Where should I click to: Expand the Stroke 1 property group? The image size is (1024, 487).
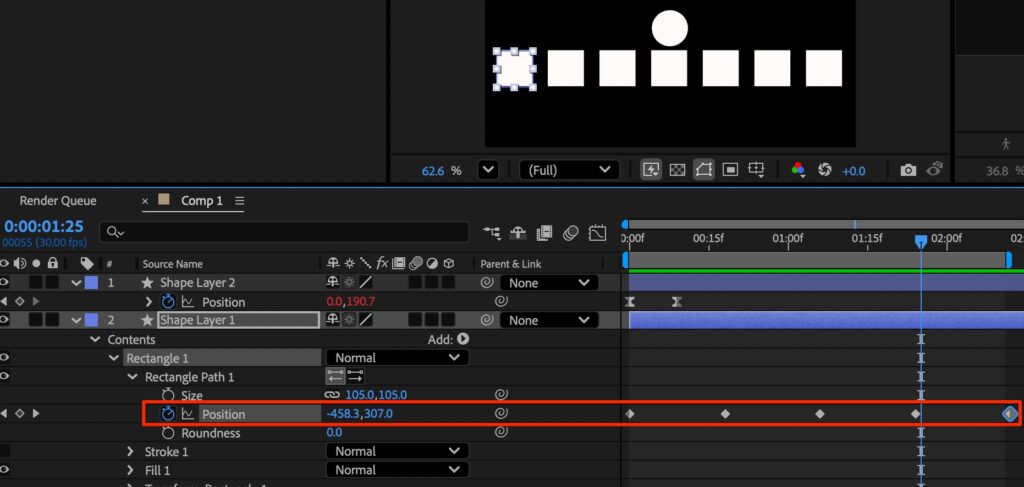(130, 452)
